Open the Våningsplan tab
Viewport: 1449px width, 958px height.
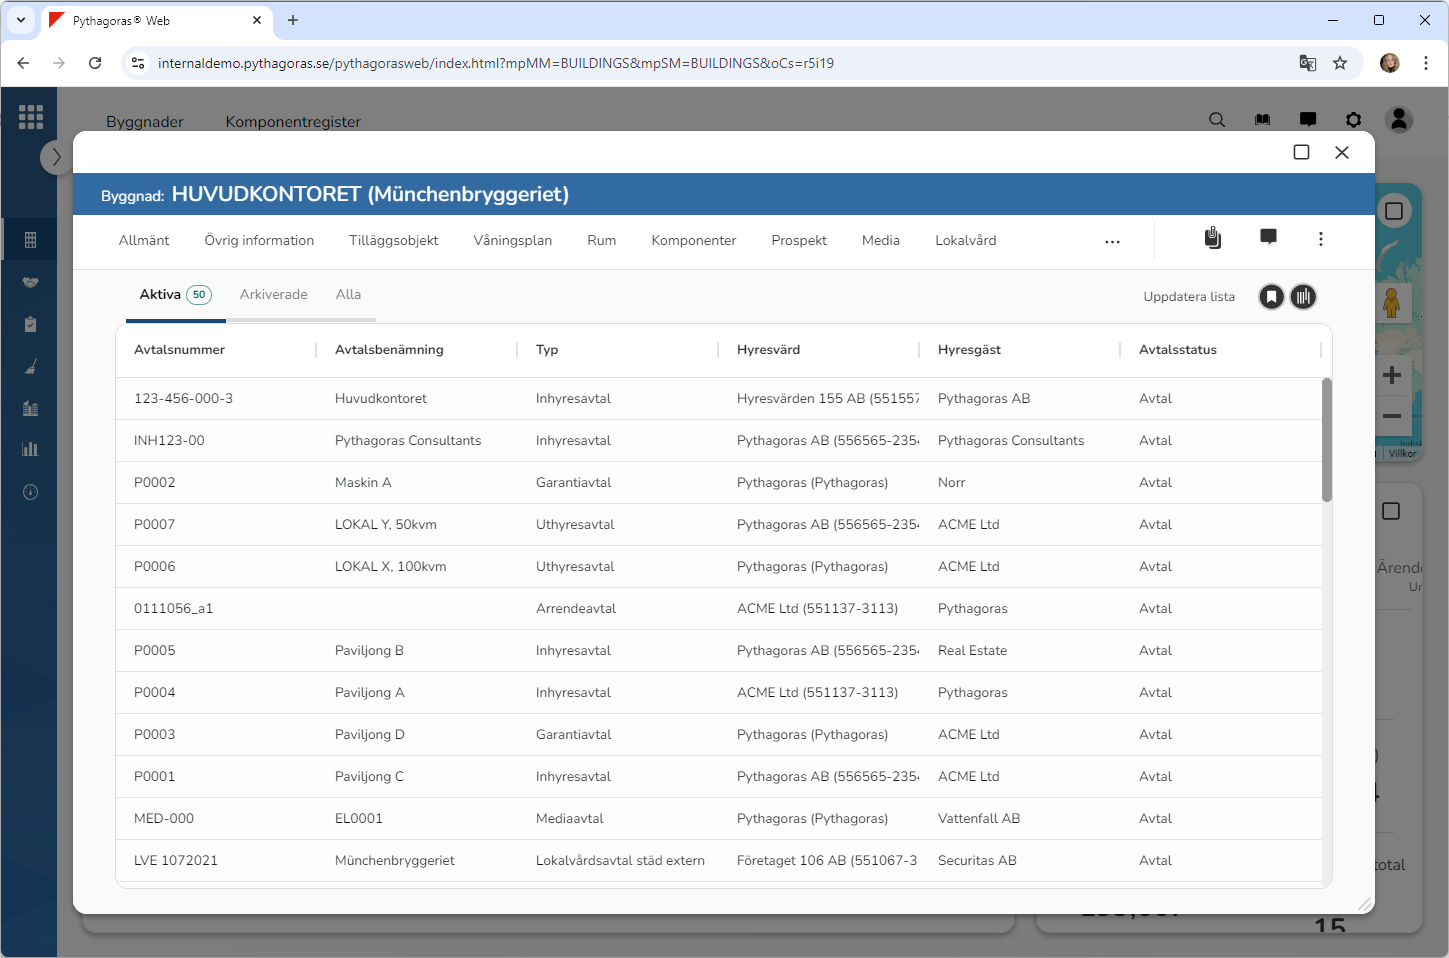(512, 241)
